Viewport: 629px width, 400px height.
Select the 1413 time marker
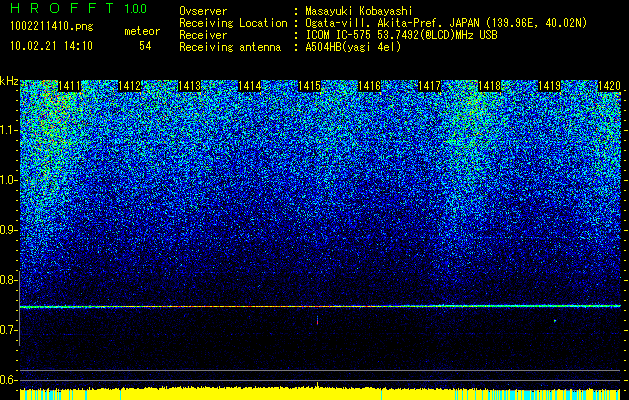[x=189, y=86]
